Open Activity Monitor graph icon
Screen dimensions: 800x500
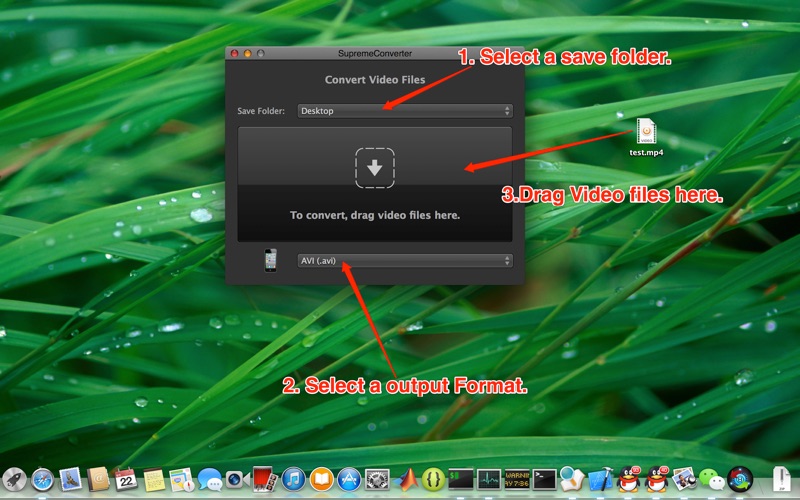(x=489, y=480)
